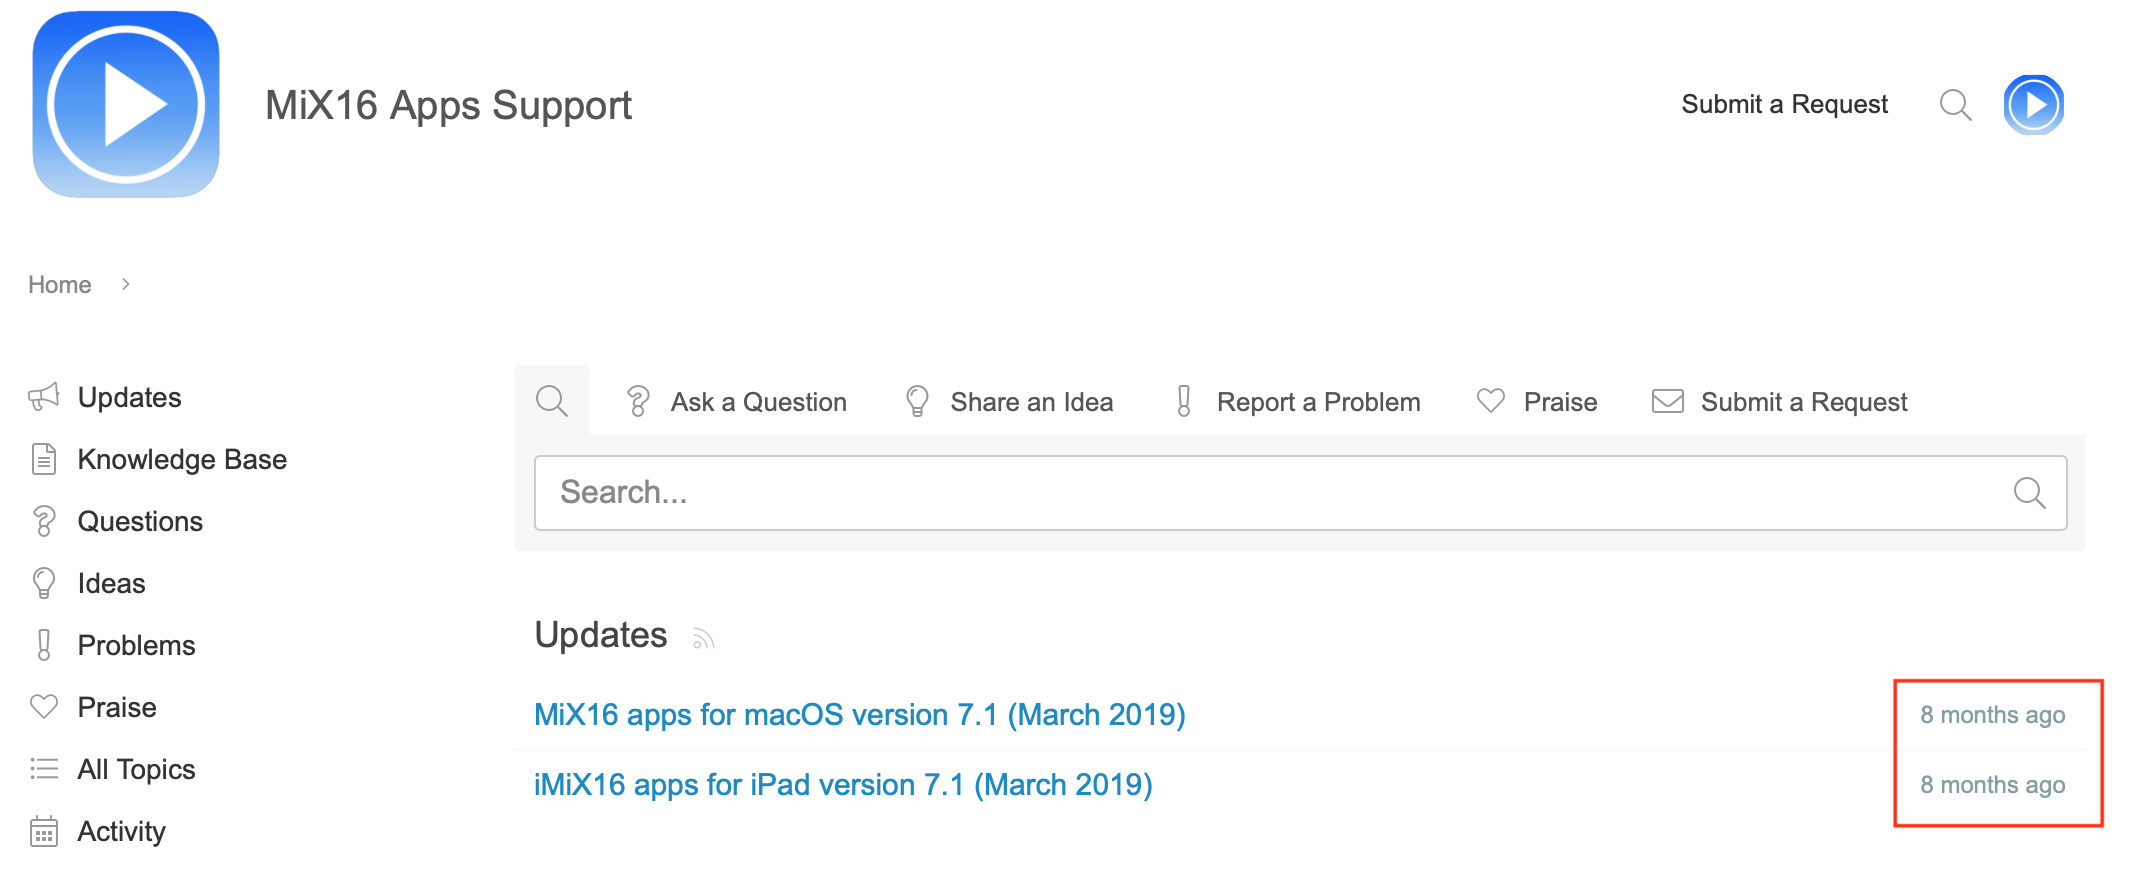Select the search tab magnifier icon
The image size is (2131, 869).
552,402
